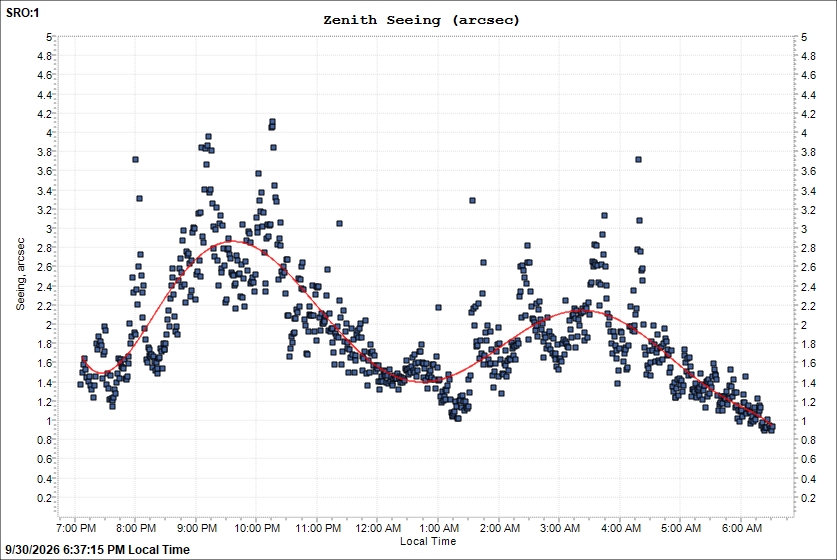Click the vertical axis title Seeing, arcsec
Image resolution: width=837 pixels, height=560 pixels.
[20, 274]
